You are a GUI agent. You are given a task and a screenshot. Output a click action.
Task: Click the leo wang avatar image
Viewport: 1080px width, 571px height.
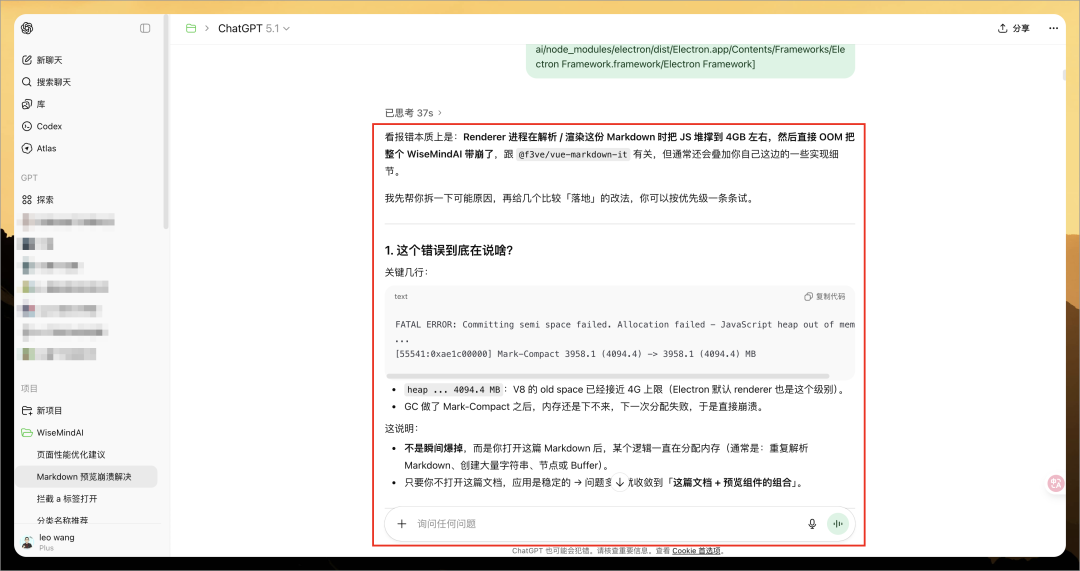point(27,542)
